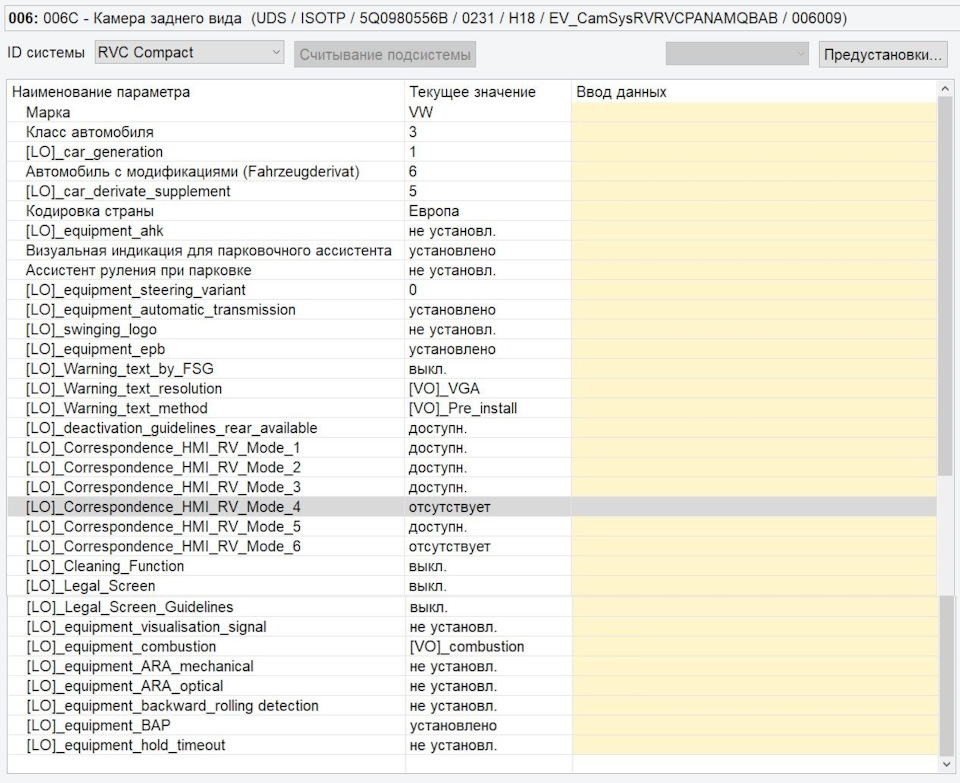Click the current value Европа

tap(433, 211)
